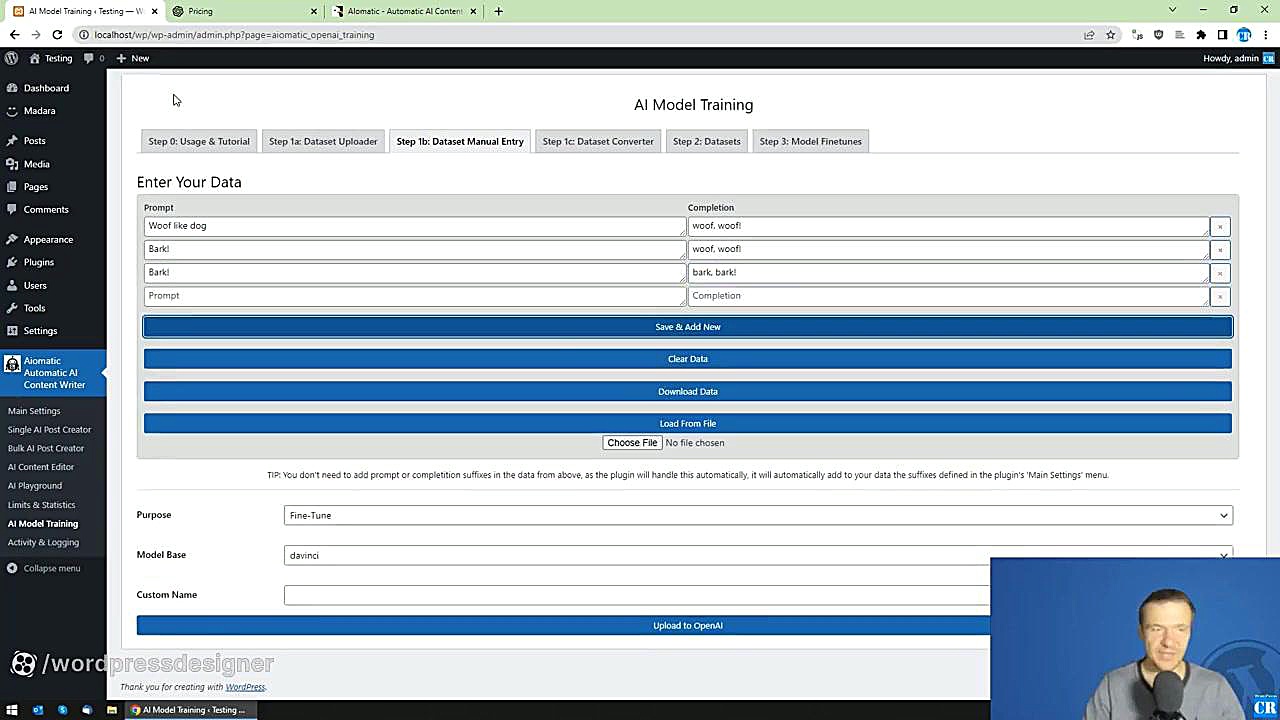Open a new browser tab
Image resolution: width=1280 pixels, height=720 pixels.
(x=498, y=11)
